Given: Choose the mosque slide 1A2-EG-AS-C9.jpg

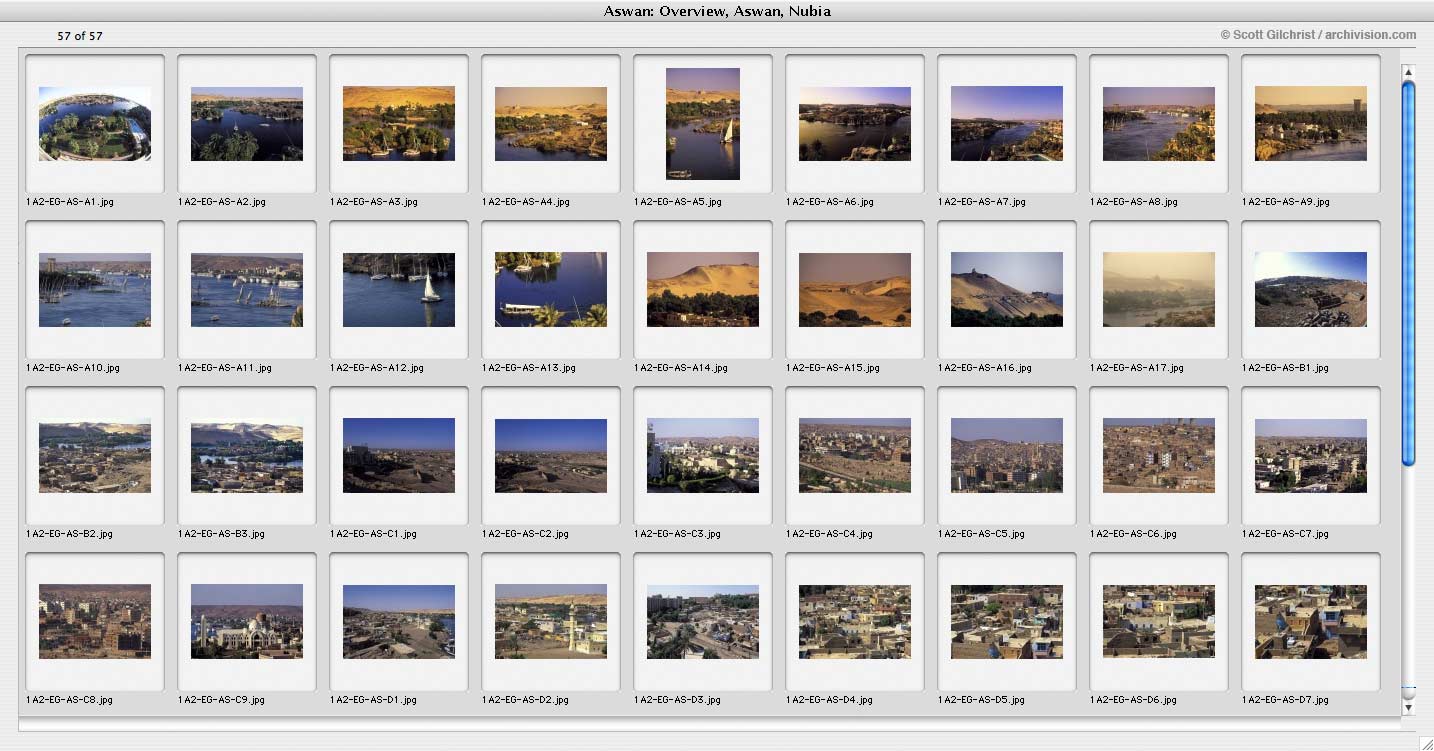Looking at the screenshot, I should pyautogui.click(x=247, y=622).
